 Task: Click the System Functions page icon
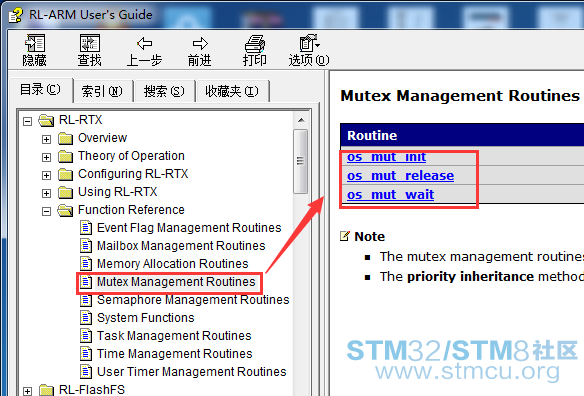(86, 317)
